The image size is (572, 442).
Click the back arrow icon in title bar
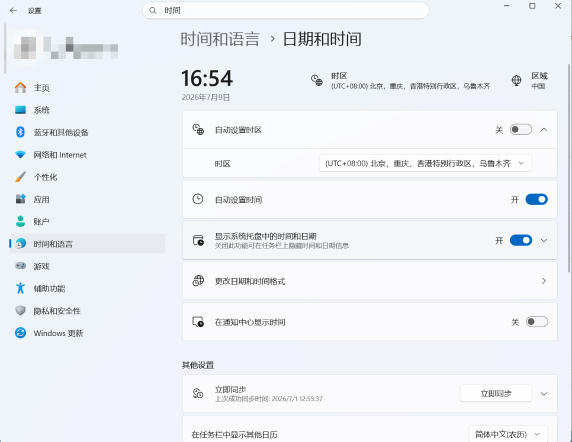[x=13, y=11]
